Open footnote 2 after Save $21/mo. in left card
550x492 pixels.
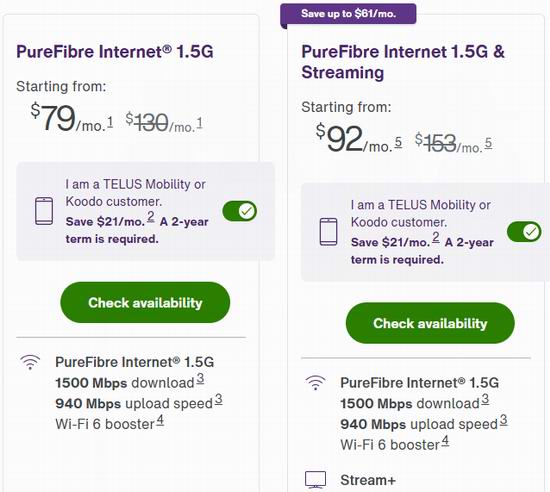(151, 217)
